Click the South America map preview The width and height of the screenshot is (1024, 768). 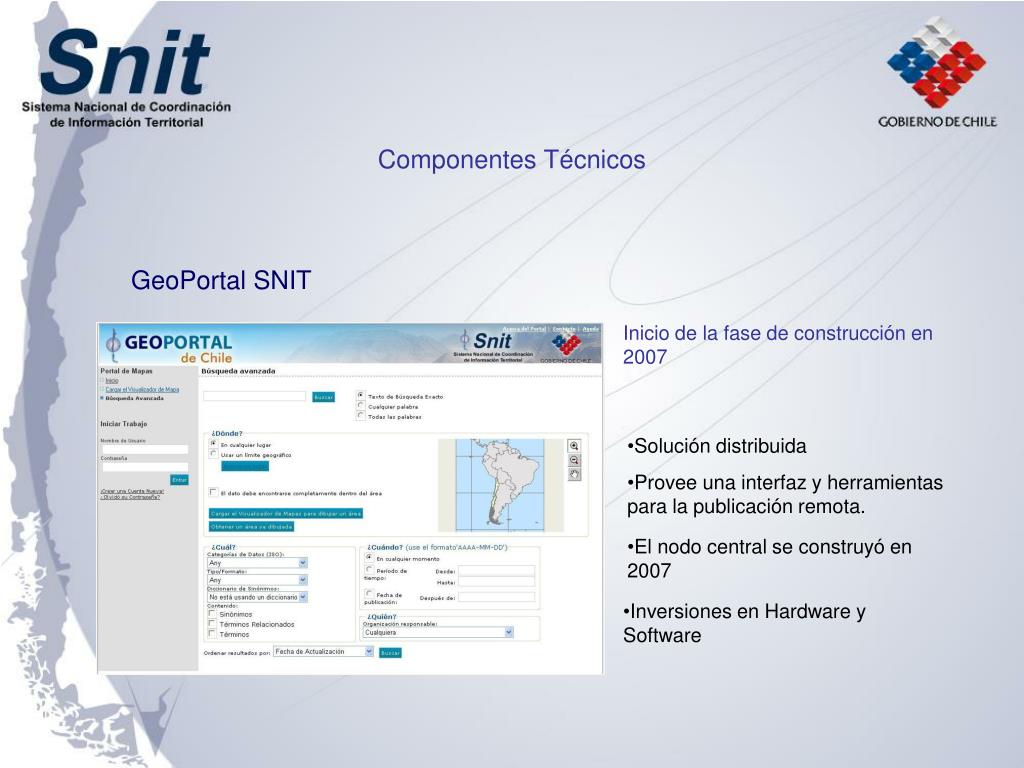[x=500, y=485]
